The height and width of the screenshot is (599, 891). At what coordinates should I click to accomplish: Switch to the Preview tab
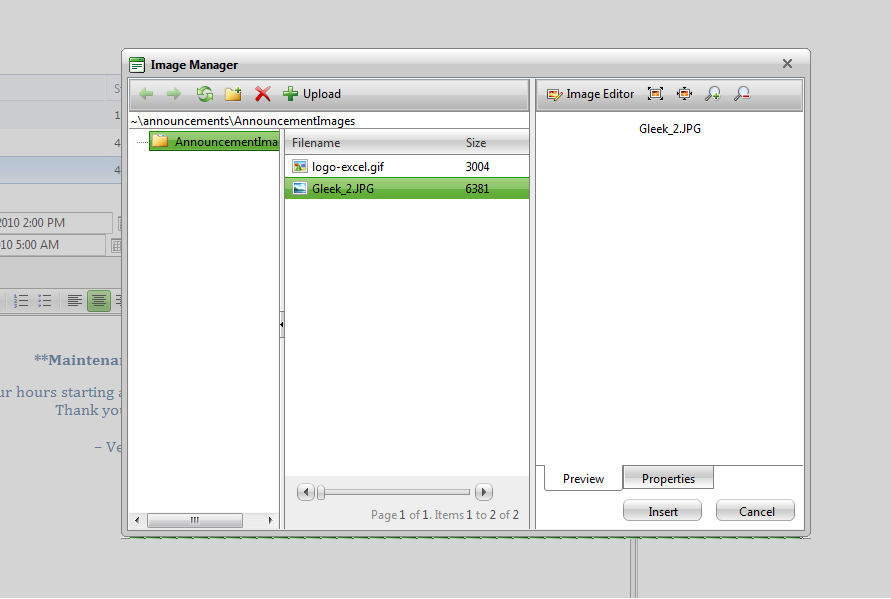pos(583,479)
